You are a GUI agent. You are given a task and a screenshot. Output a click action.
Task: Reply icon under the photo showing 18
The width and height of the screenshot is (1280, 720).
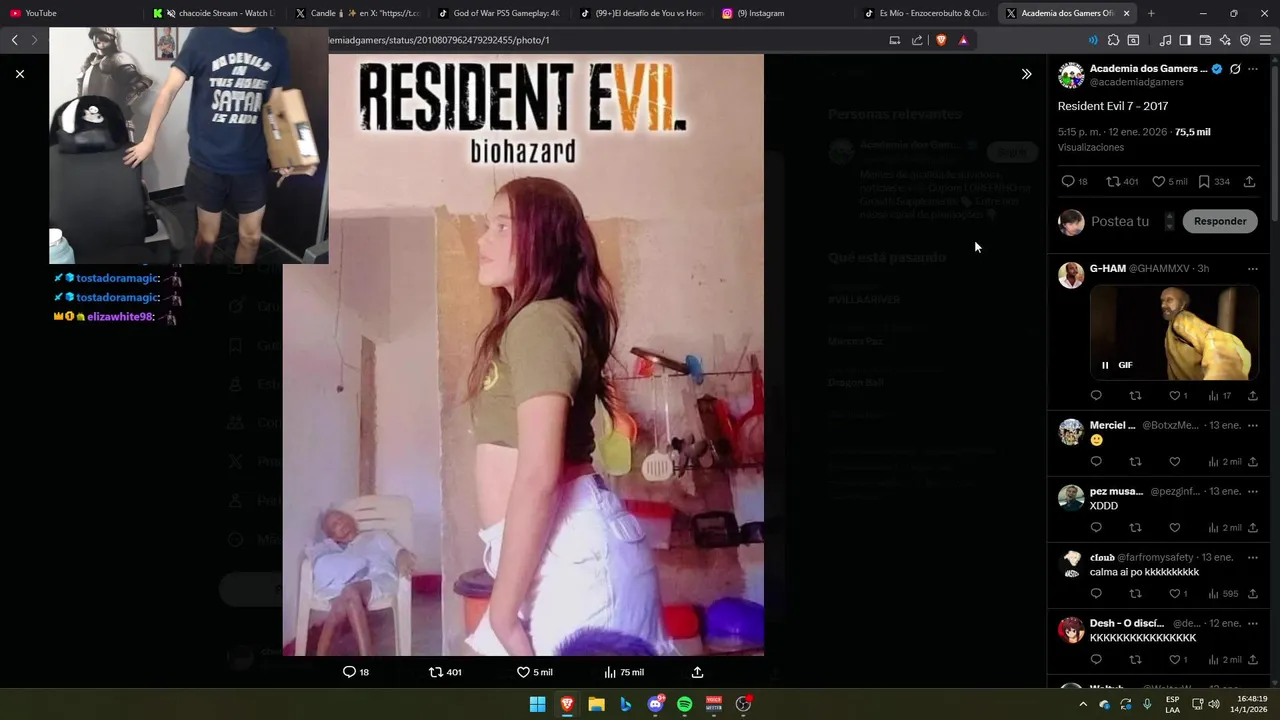pyautogui.click(x=349, y=672)
